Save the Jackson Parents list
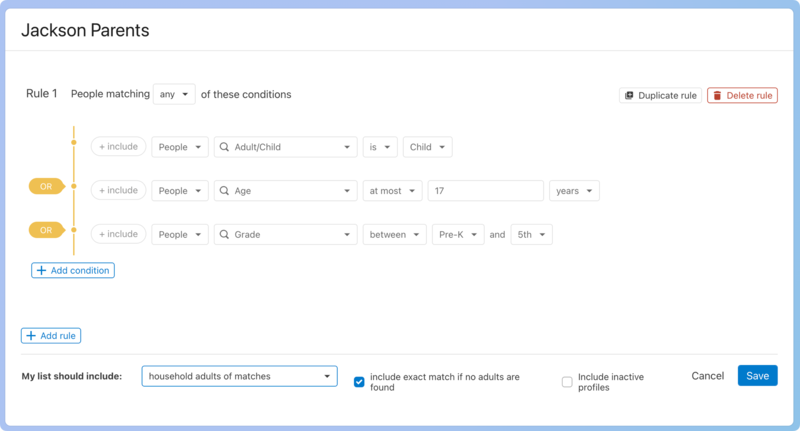Screen dimensions: 800x431 757,375
